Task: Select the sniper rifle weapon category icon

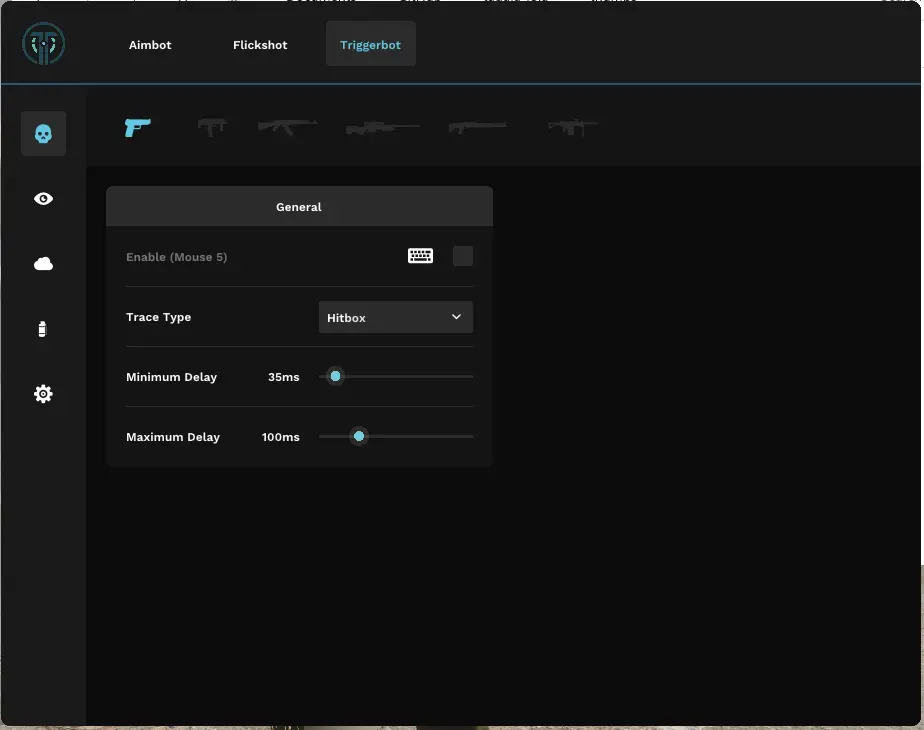Action: click(382, 127)
